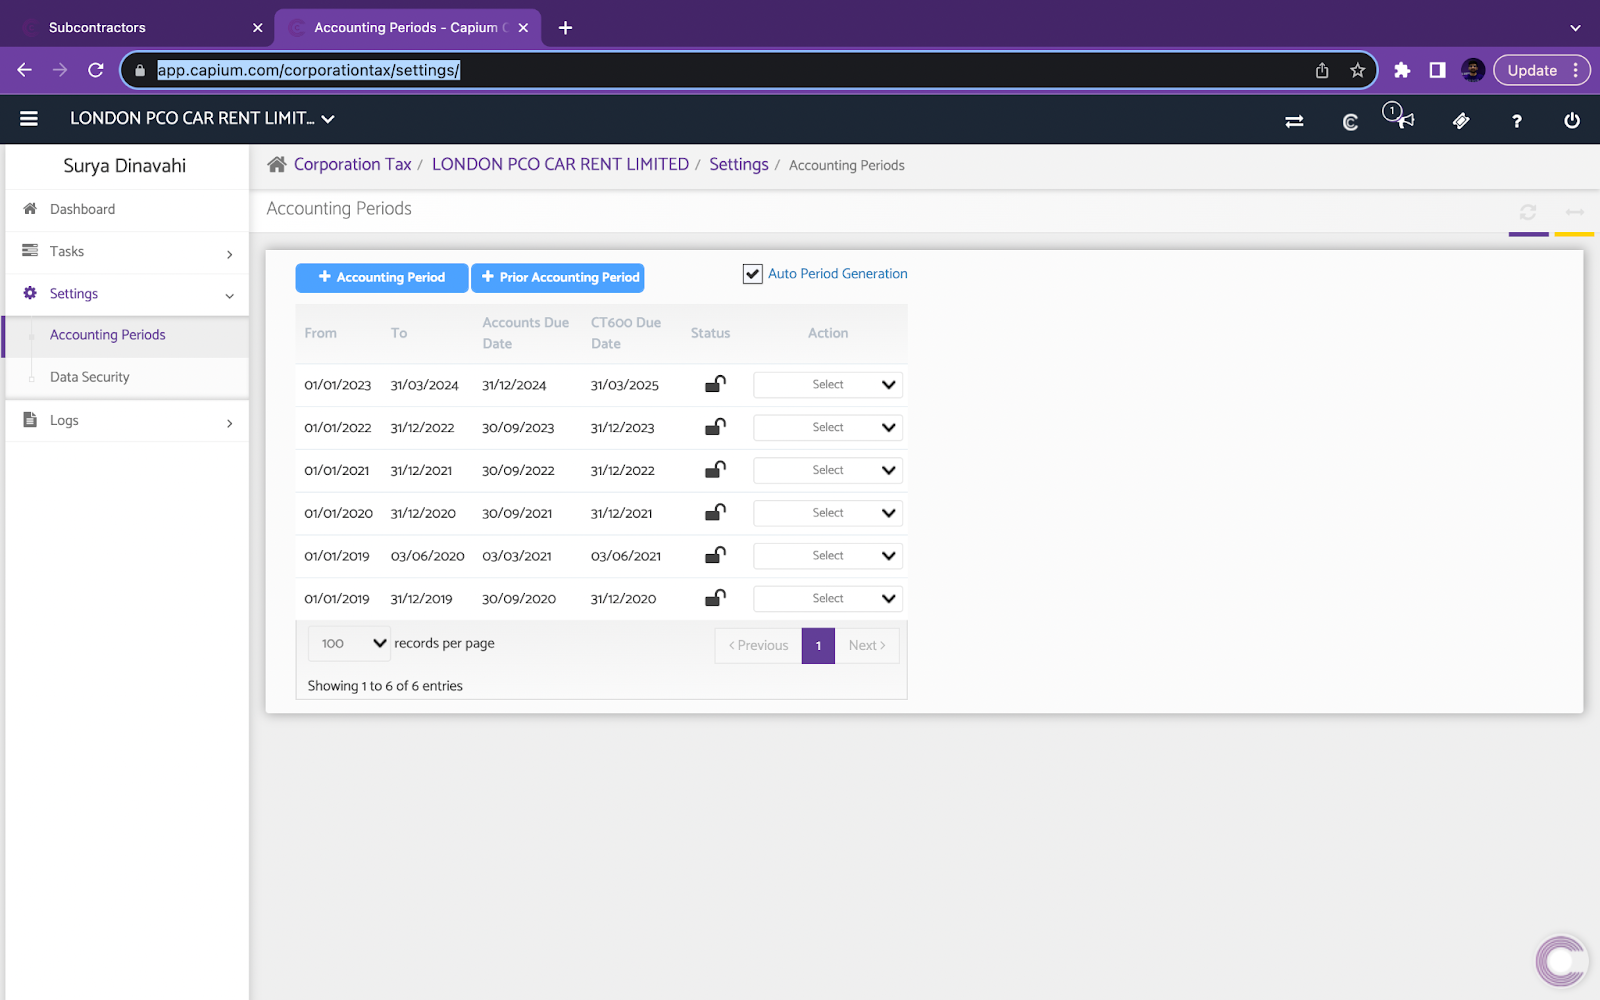Click the switch module arrows icon
The height and width of the screenshot is (1000, 1600).
[1294, 121]
